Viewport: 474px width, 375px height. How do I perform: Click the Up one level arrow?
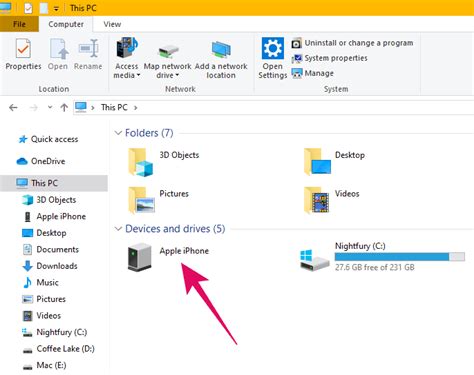(x=64, y=108)
